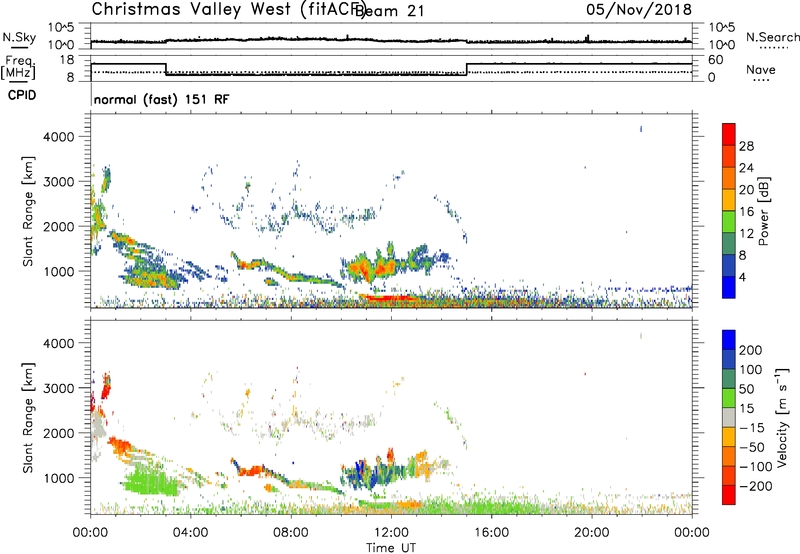Click the 'Nave' legend label
Viewport: 800px width, 554px height.
761,69
